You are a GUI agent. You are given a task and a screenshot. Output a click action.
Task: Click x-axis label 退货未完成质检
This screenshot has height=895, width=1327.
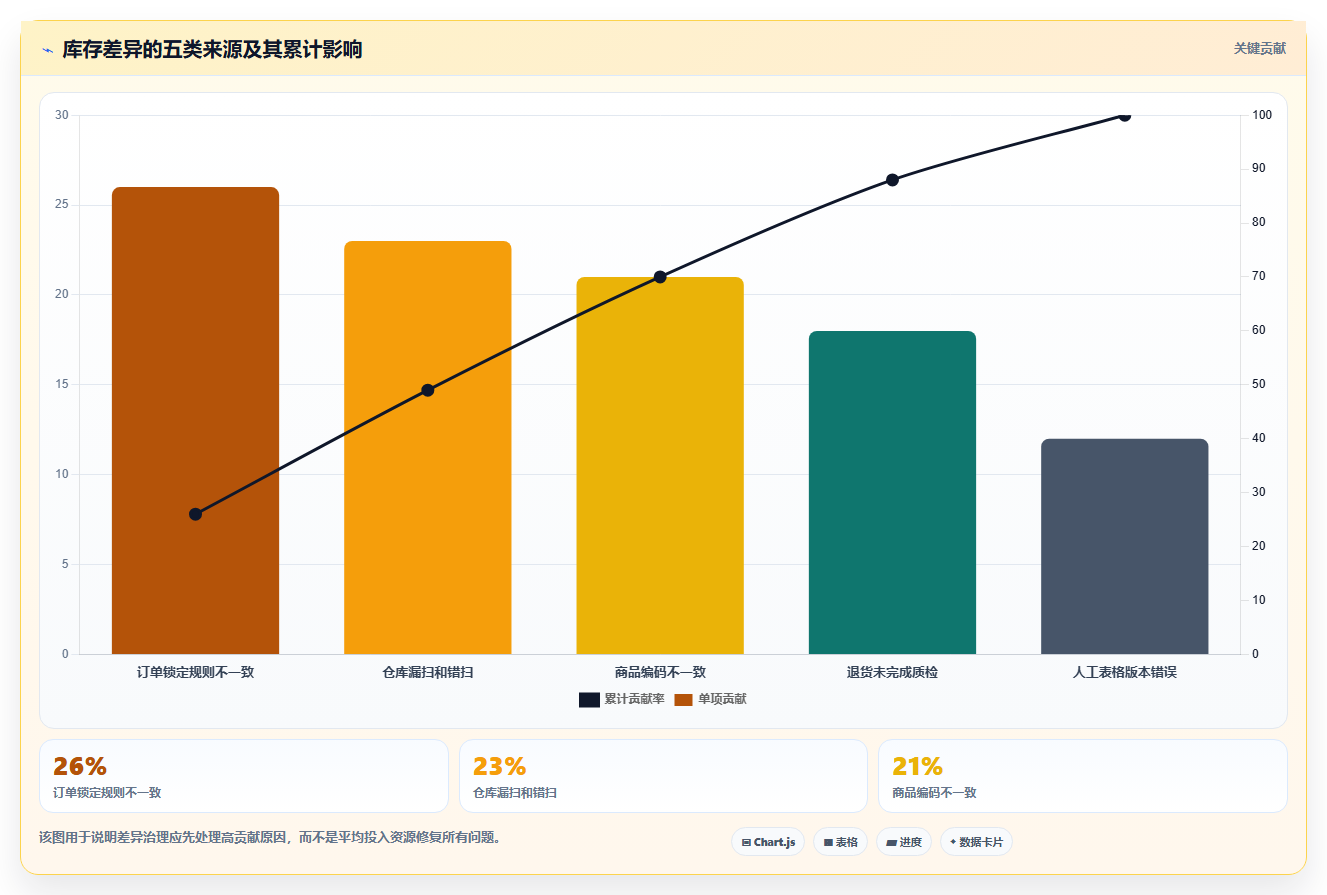click(892, 672)
